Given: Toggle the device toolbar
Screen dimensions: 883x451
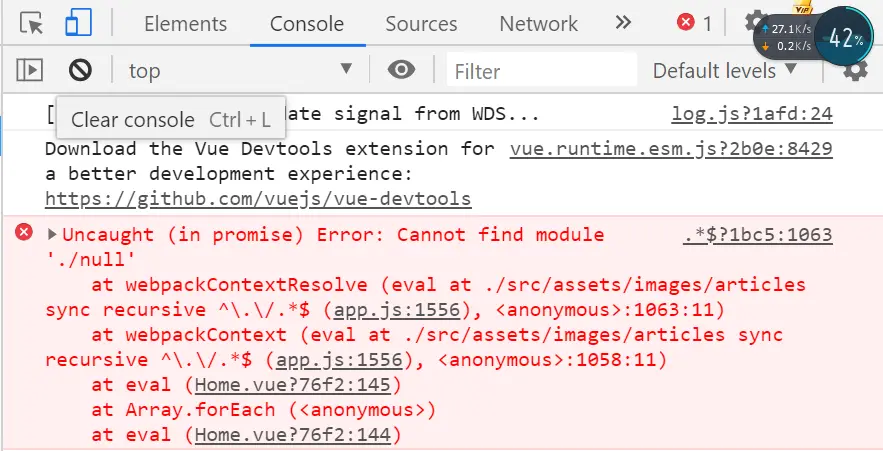Looking at the screenshot, I should point(82,23).
